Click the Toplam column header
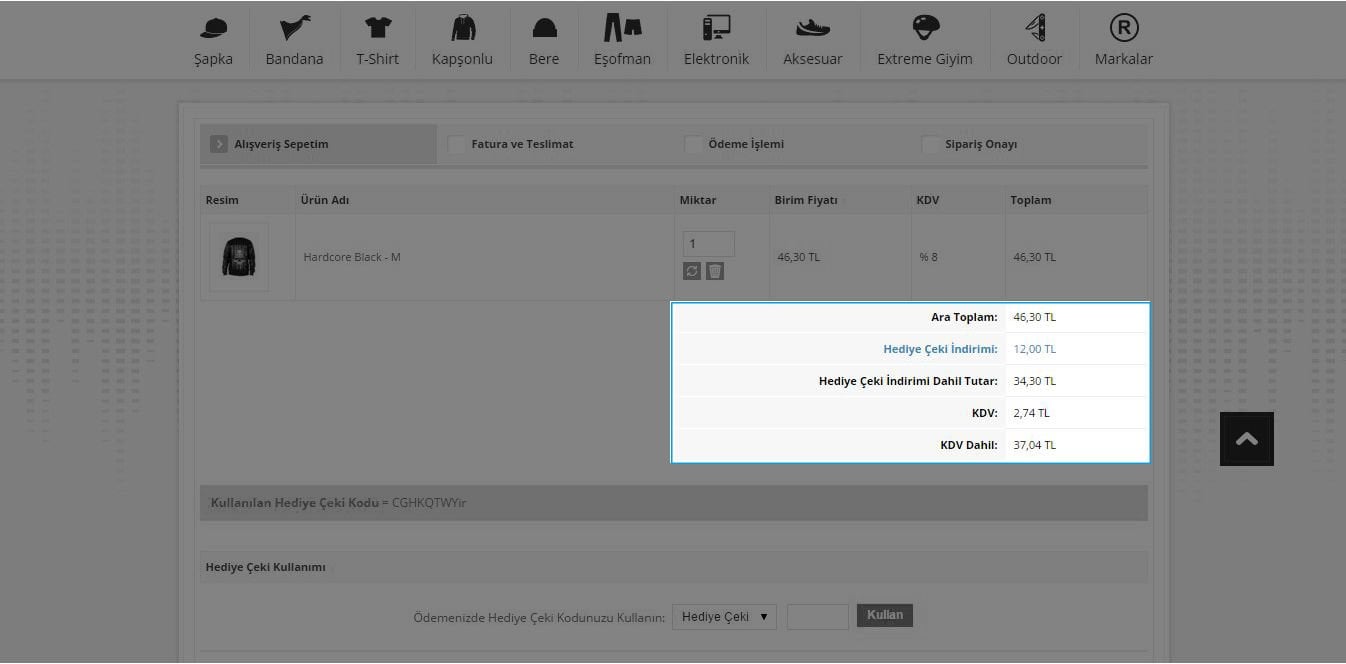This screenshot has width=1346, height=664. coord(1031,200)
